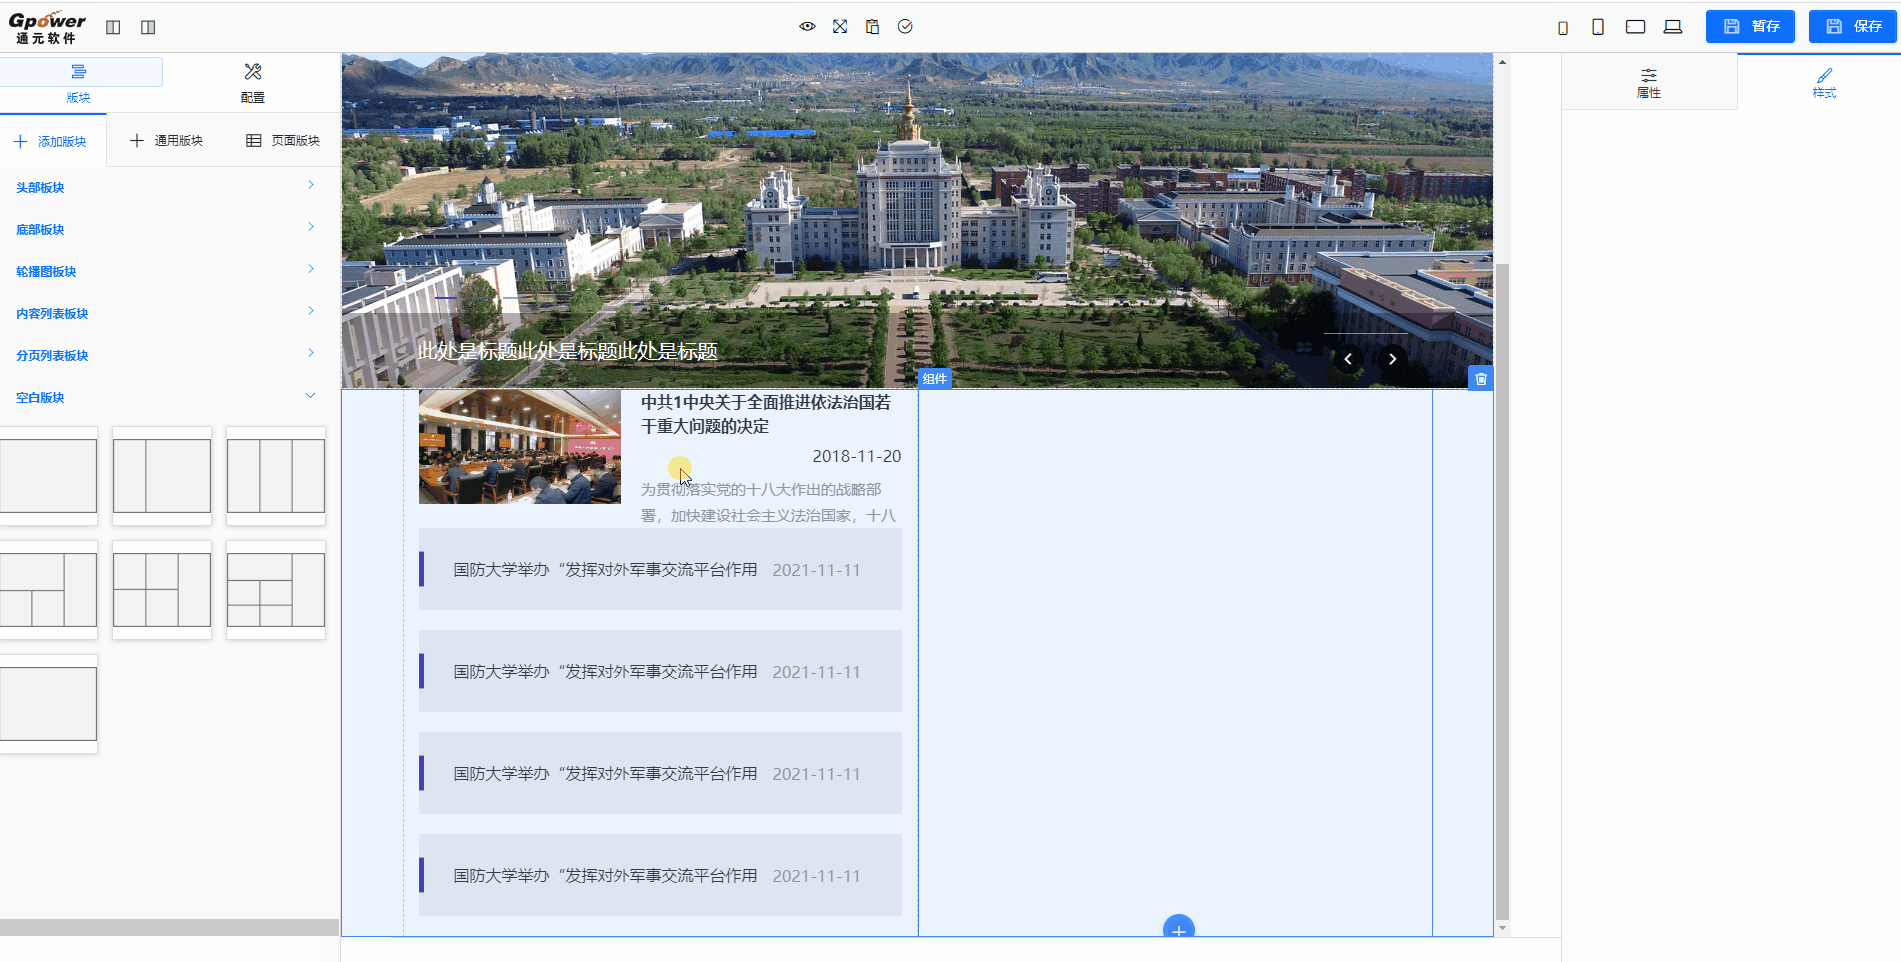Expand 轮播图版块 category
Viewport: 1901px width, 962px height.
pyautogui.click(x=165, y=271)
